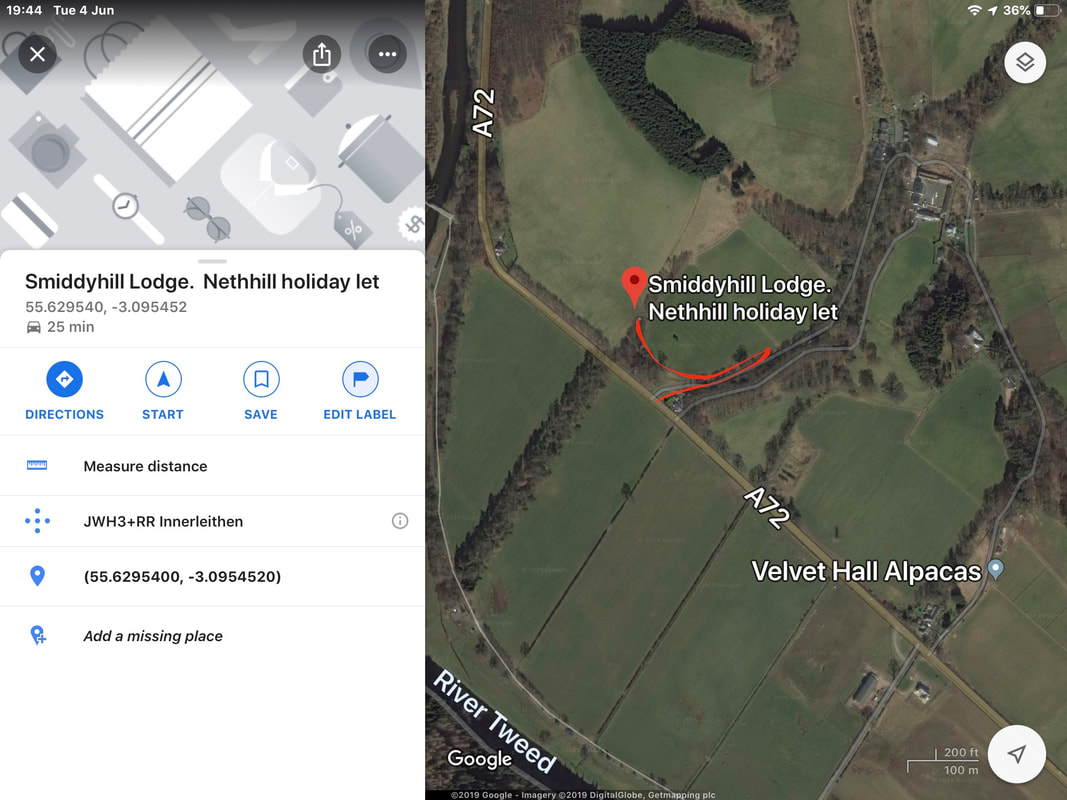Screen dimensions: 1067x800
Task: Tap the my-location arrow button
Action: coord(1017,754)
